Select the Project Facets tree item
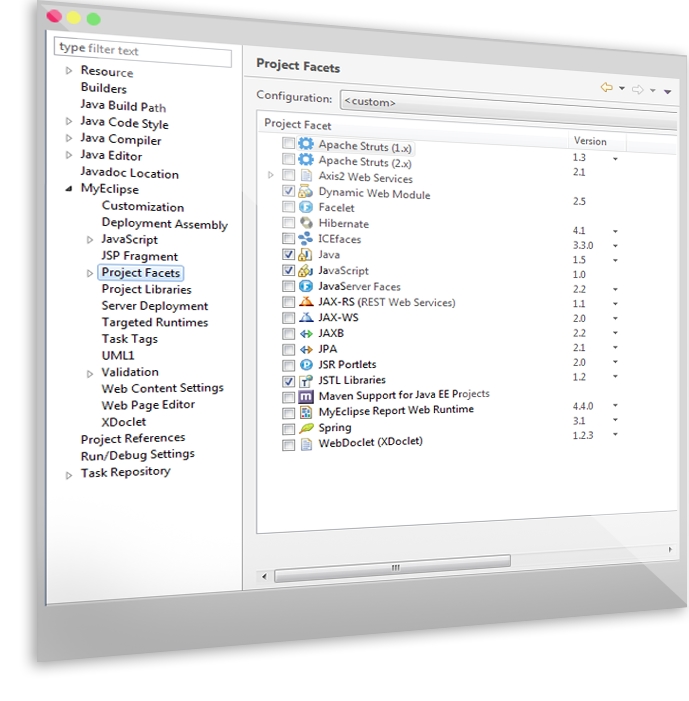Image resolution: width=689 pixels, height=701 pixels. click(140, 272)
